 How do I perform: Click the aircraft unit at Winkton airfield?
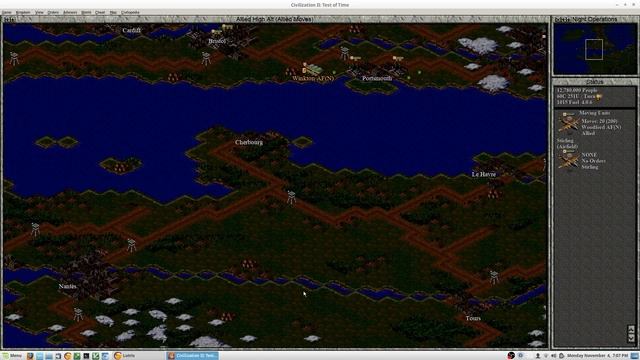[x=312, y=69]
